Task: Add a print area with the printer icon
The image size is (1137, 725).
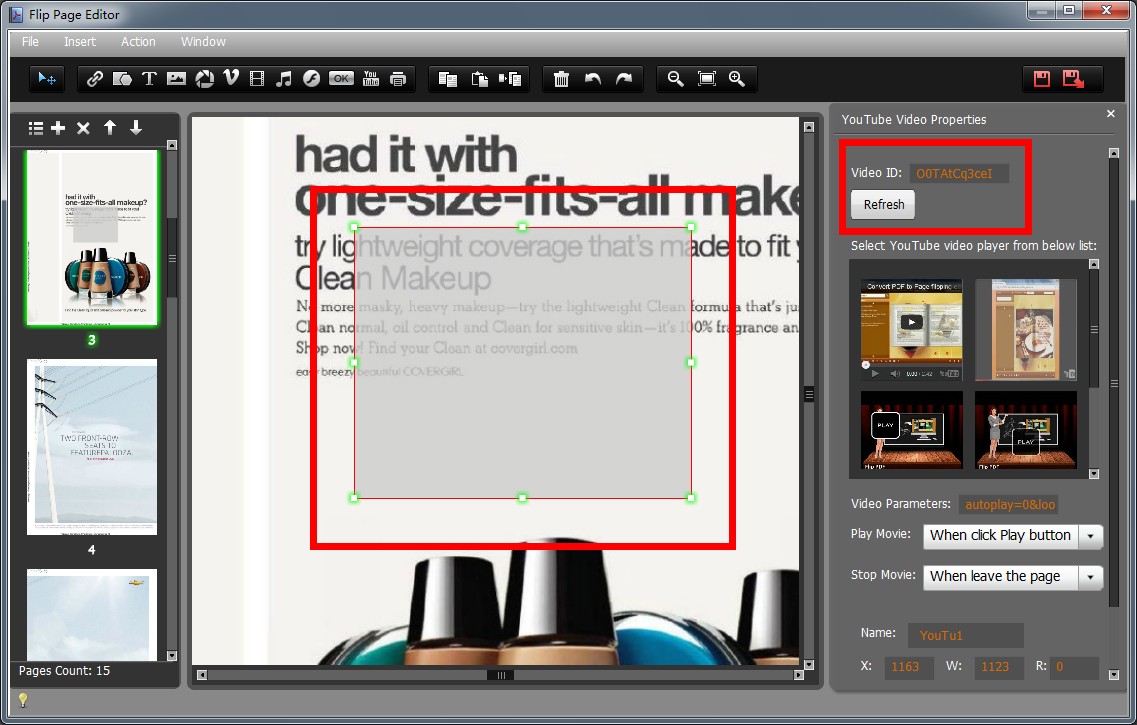Action: pyautogui.click(x=397, y=79)
